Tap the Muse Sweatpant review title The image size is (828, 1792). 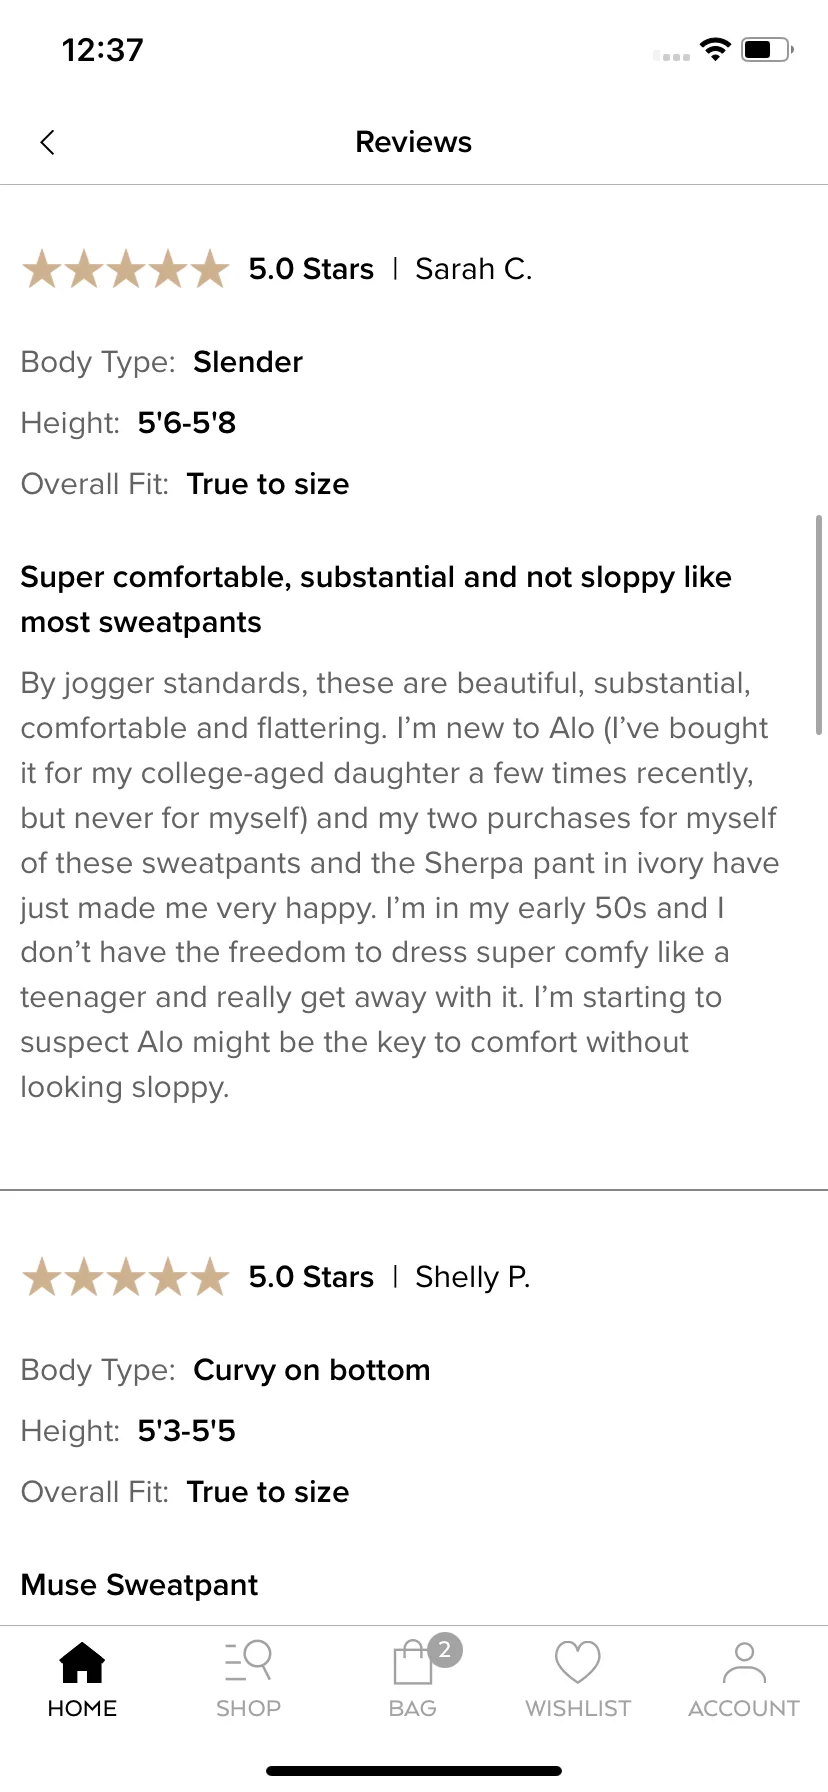click(x=140, y=1585)
